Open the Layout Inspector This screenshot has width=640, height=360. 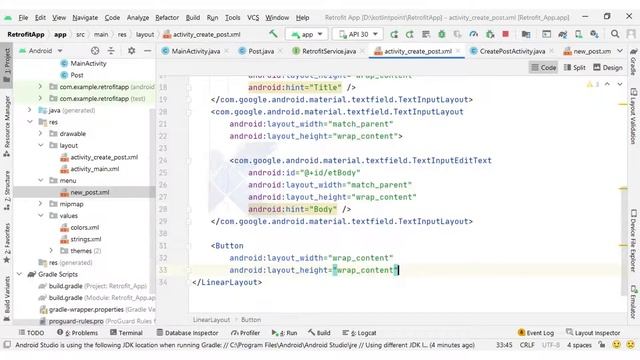pyautogui.click(x=593, y=333)
